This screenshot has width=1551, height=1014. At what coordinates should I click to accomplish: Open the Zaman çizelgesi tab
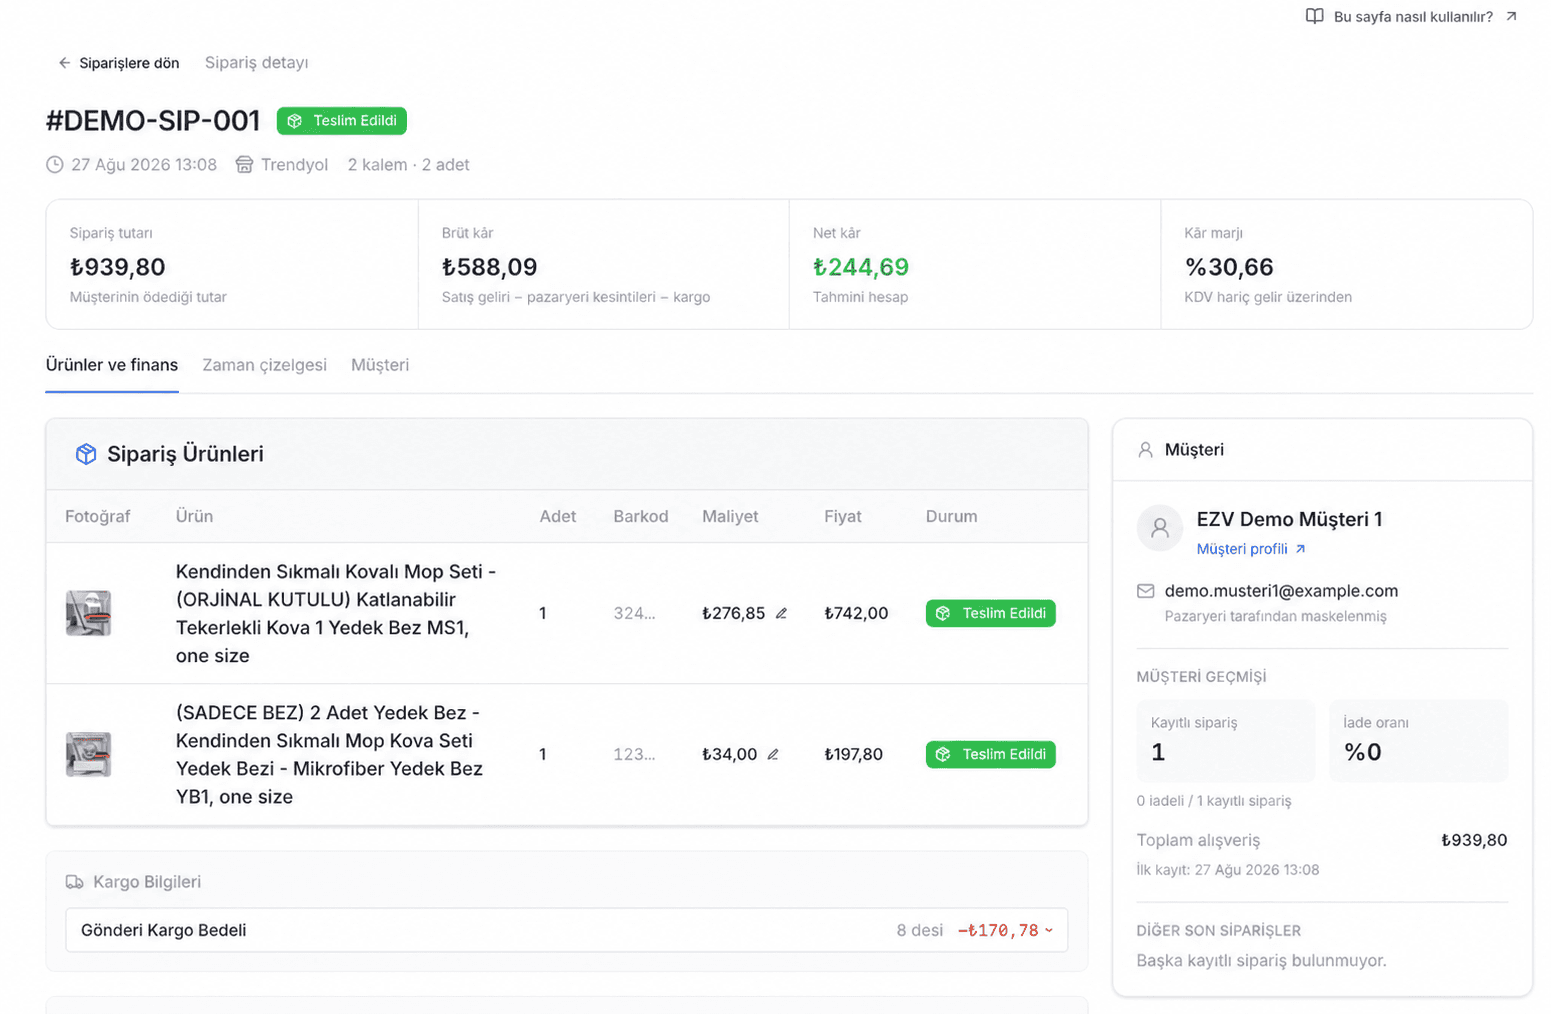tap(265, 365)
